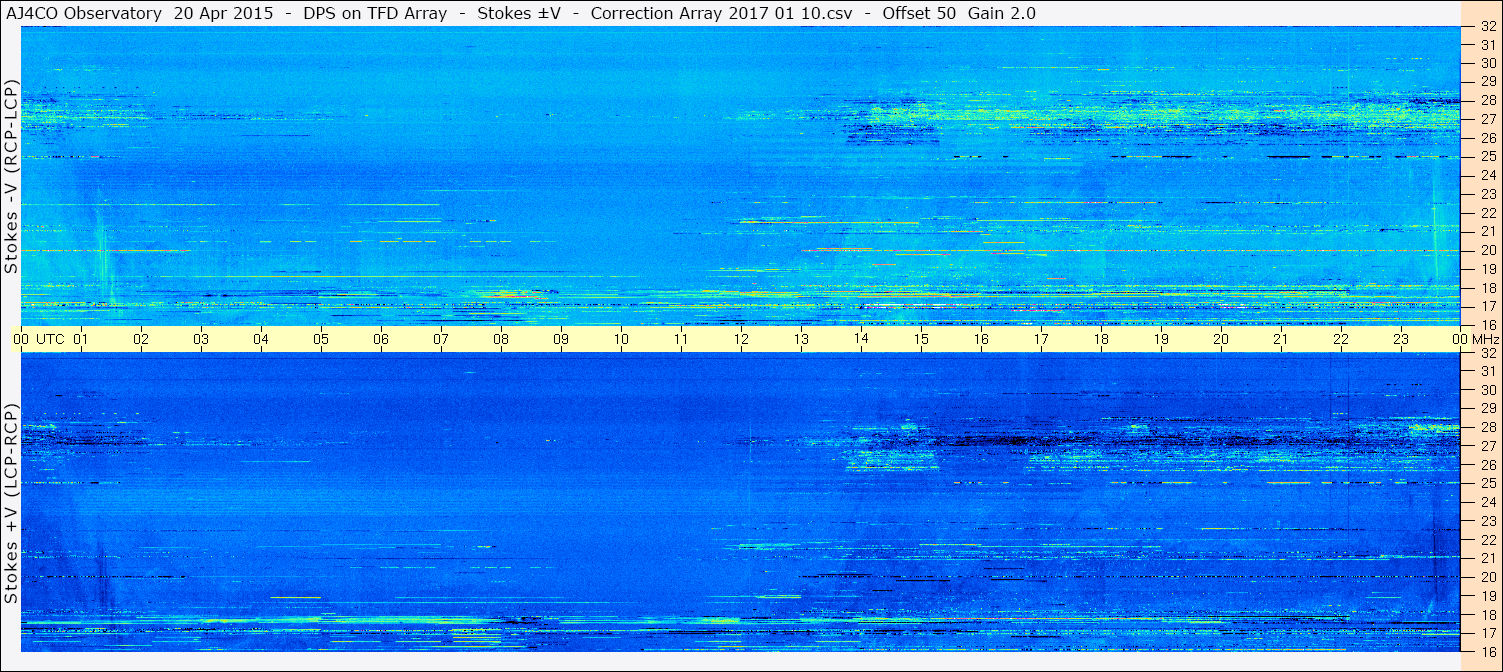Select the 11 hour marker on time axis
The width and height of the screenshot is (1503, 672).
pyautogui.click(x=681, y=339)
